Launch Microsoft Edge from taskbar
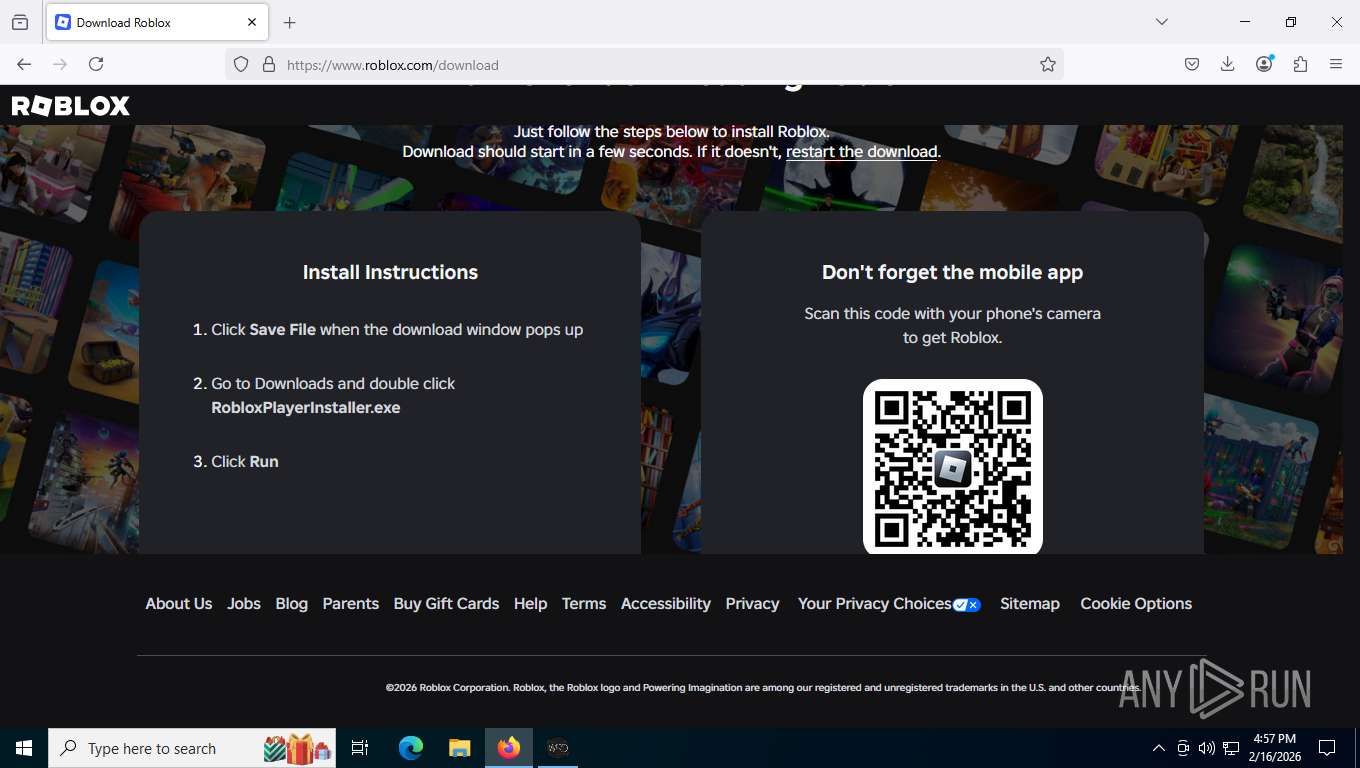Viewport: 1360px width, 768px height. pyautogui.click(x=411, y=748)
